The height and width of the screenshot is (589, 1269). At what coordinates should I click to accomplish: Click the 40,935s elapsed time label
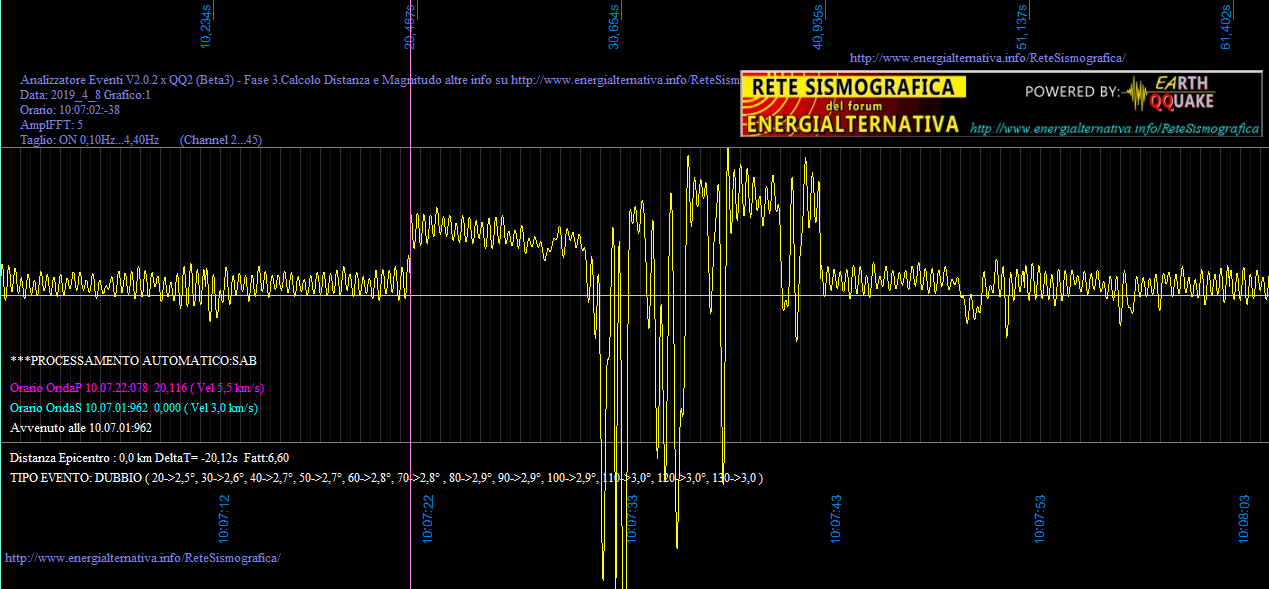[x=818, y=27]
